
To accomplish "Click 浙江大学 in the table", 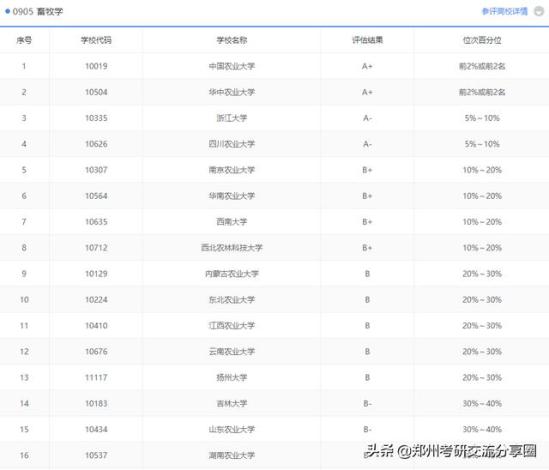I will tap(232, 118).
